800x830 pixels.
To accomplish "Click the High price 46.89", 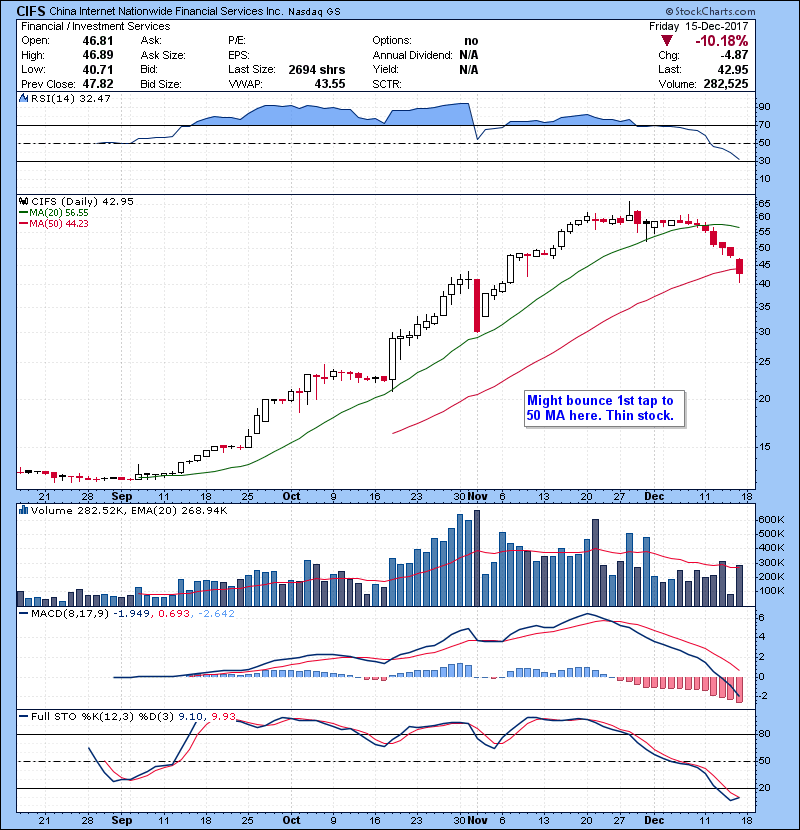I will [97, 55].
